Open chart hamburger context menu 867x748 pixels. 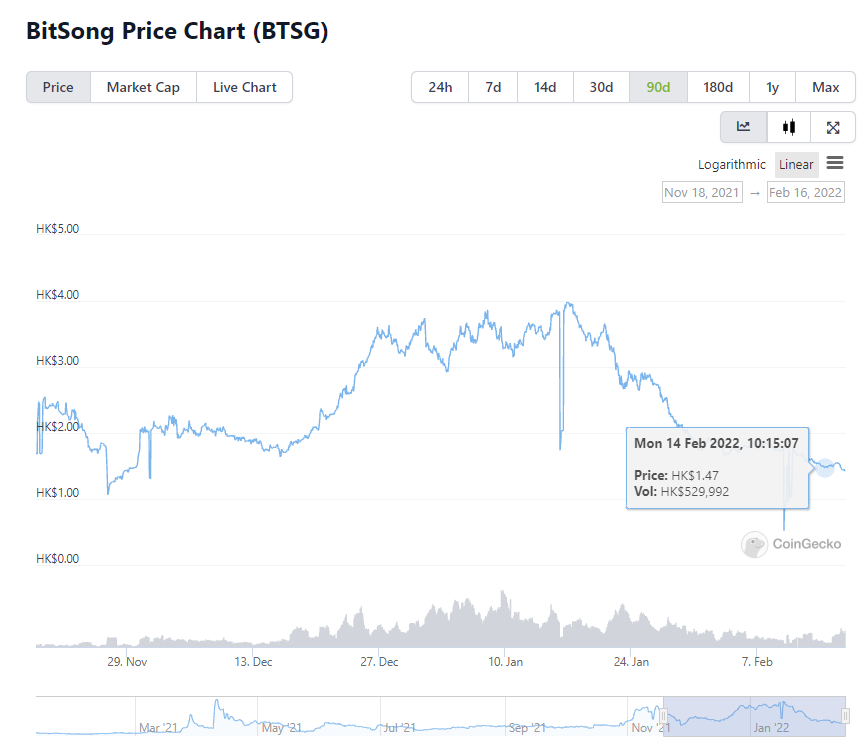coord(835,163)
